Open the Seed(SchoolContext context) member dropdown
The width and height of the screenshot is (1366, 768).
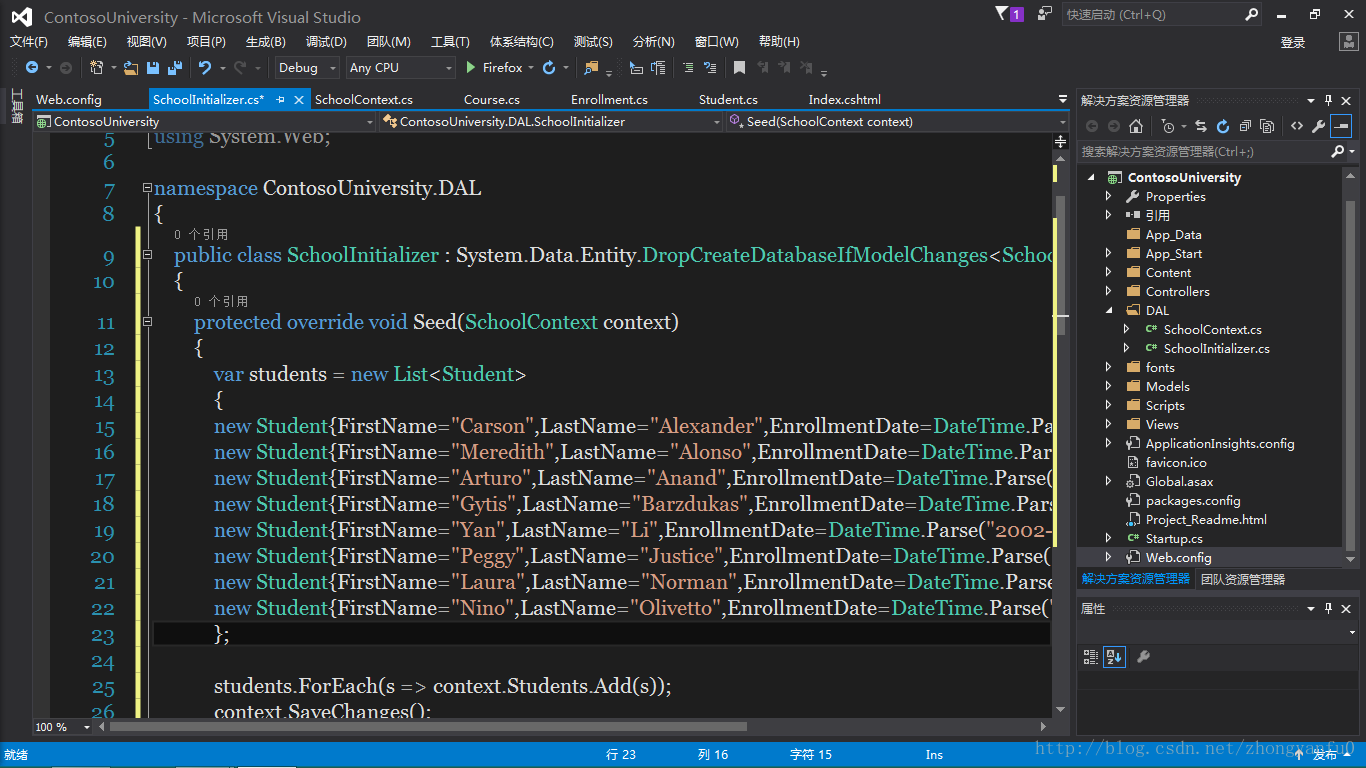point(897,121)
